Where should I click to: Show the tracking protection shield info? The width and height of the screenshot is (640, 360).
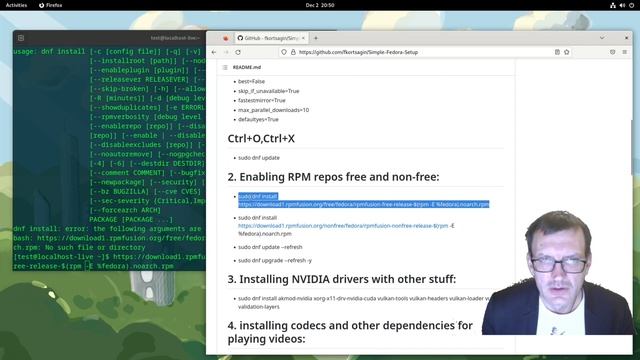[x=284, y=52]
